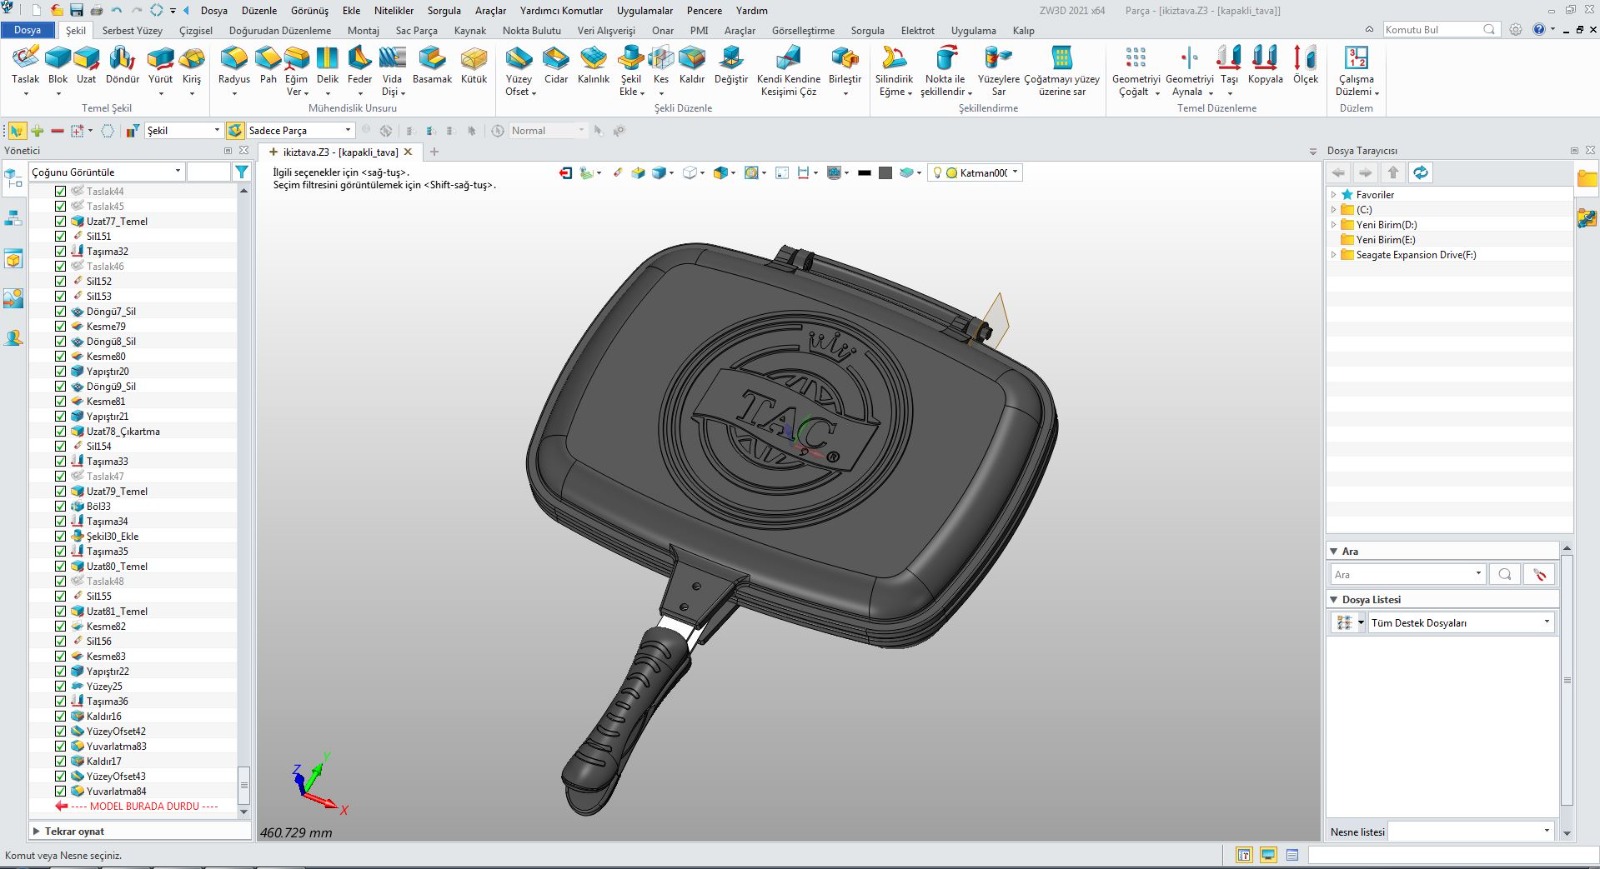Screen dimensions: 1600x869
Task: Select the Feder rib tool
Action: coord(360,65)
